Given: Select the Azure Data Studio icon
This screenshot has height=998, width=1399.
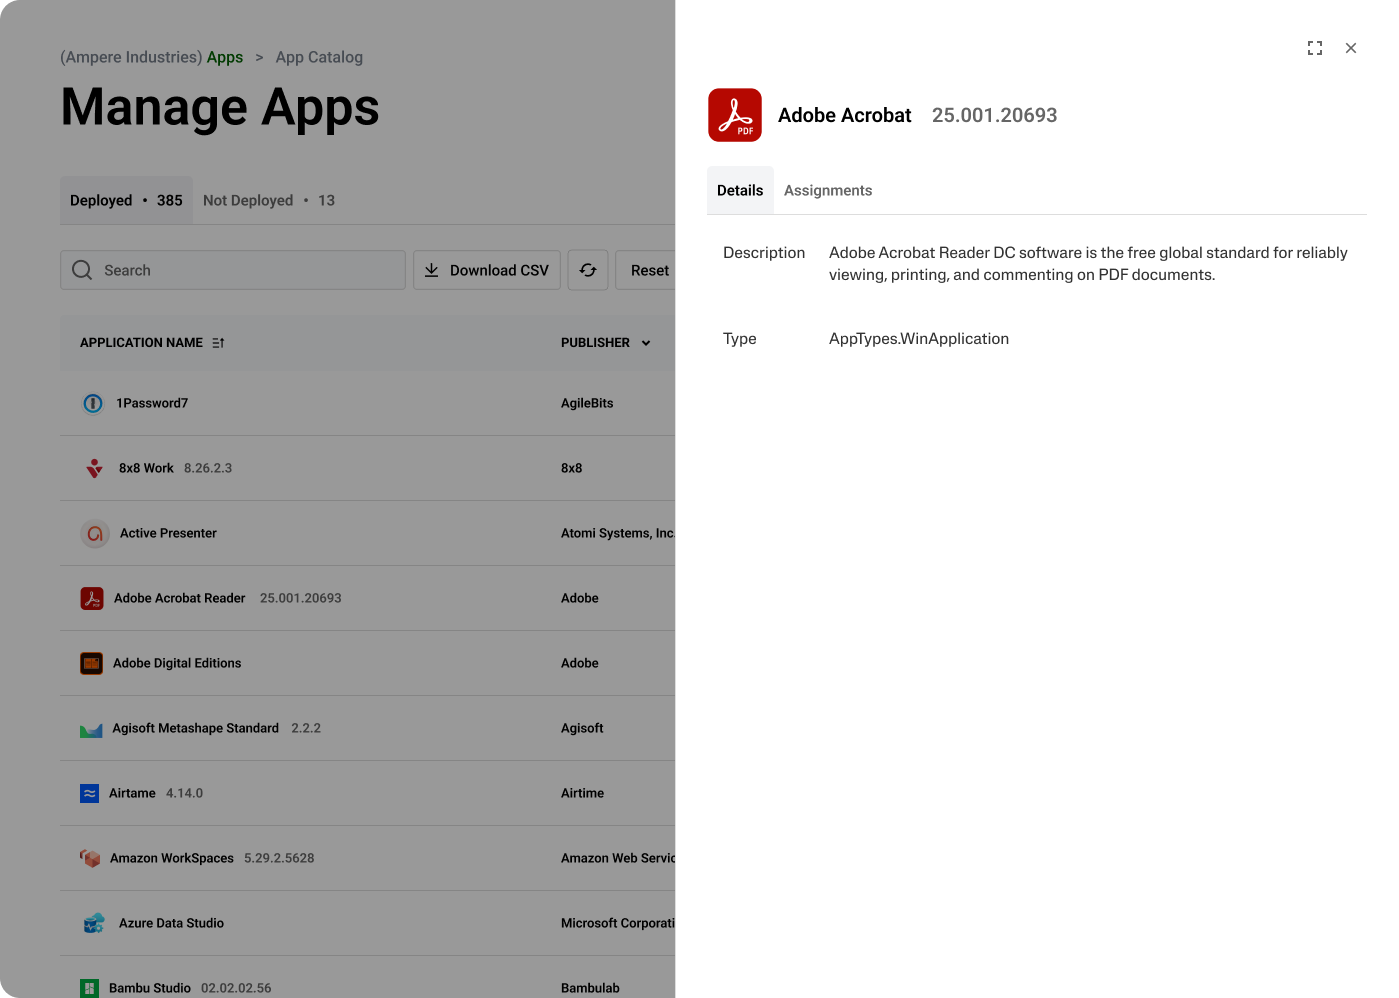Looking at the screenshot, I should [93, 923].
